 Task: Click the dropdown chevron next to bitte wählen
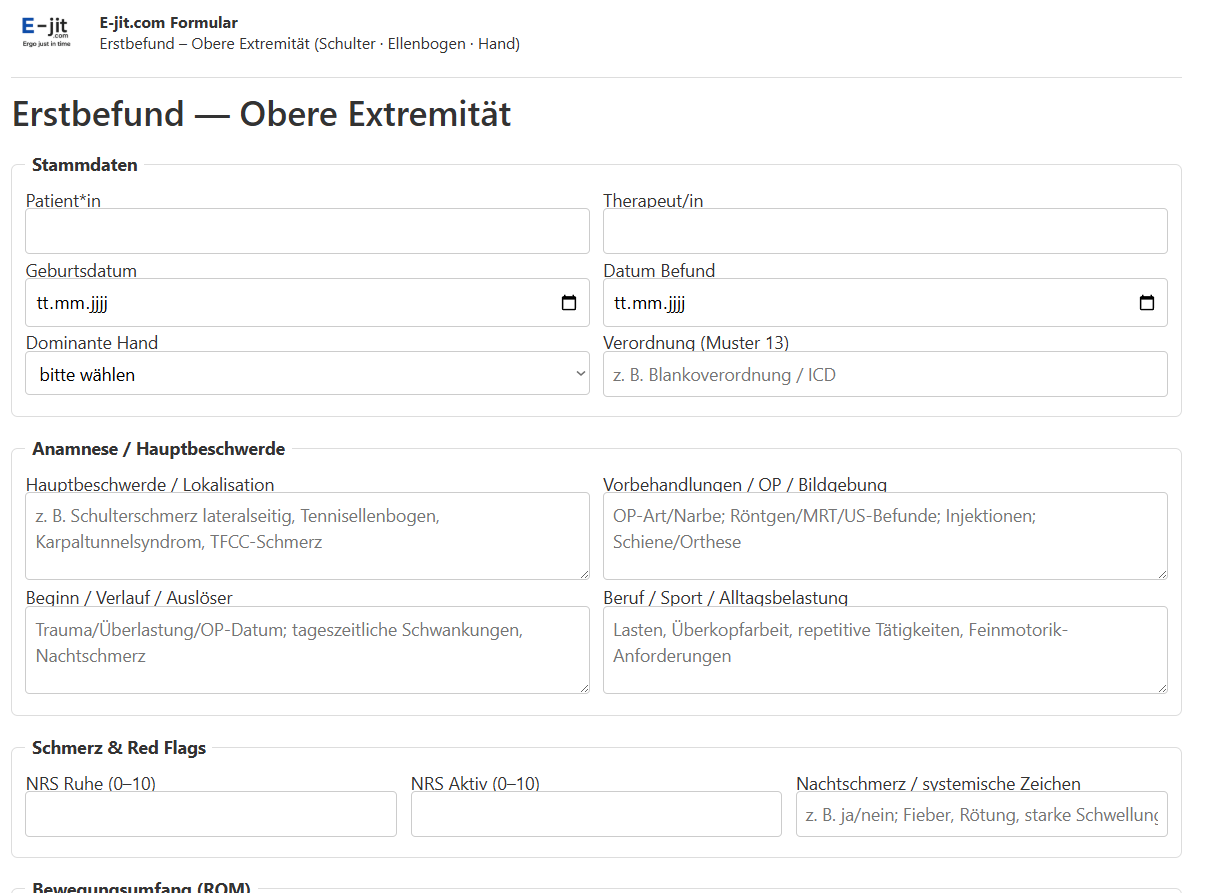[580, 374]
